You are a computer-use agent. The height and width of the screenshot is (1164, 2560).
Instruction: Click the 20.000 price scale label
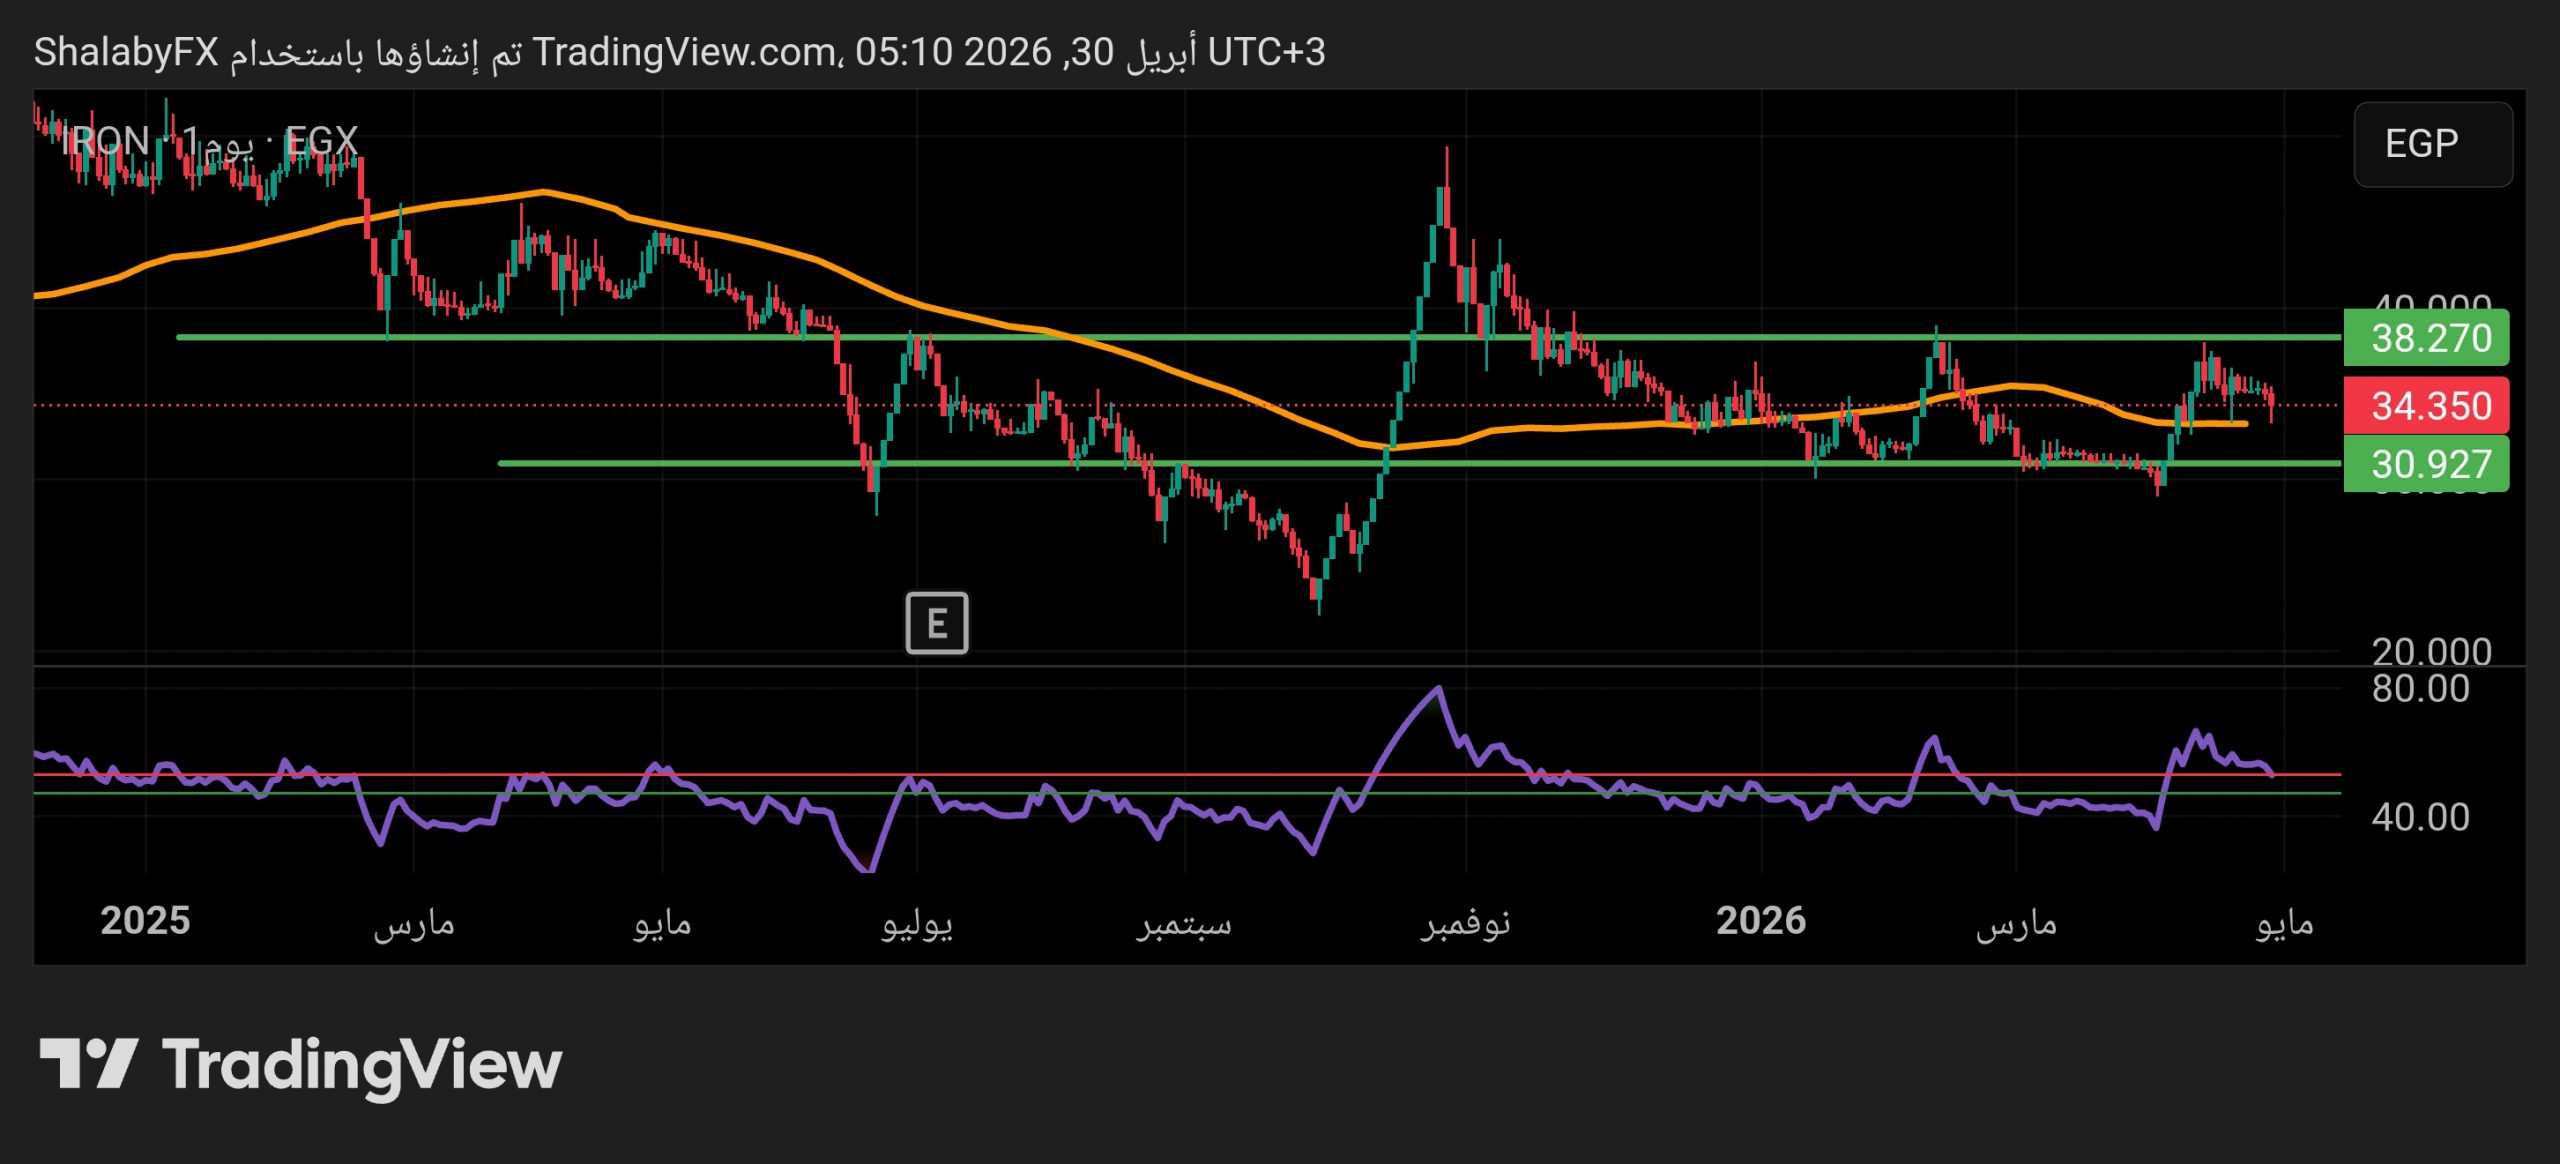point(2430,652)
